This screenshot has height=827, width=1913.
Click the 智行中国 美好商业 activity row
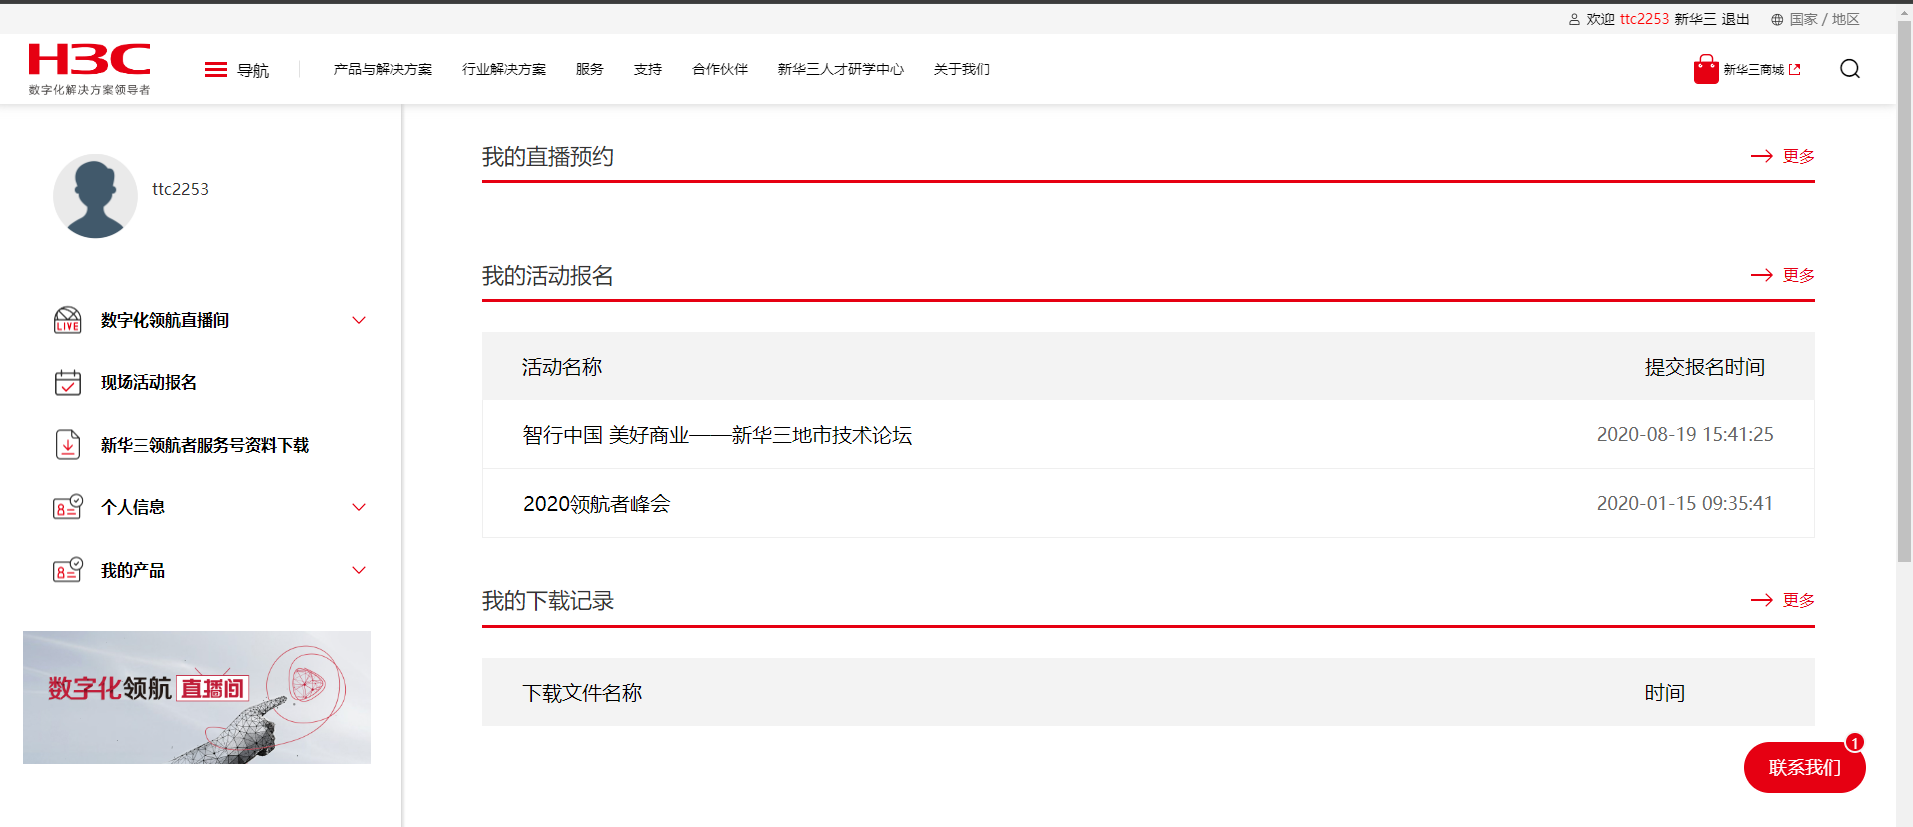pos(1148,435)
